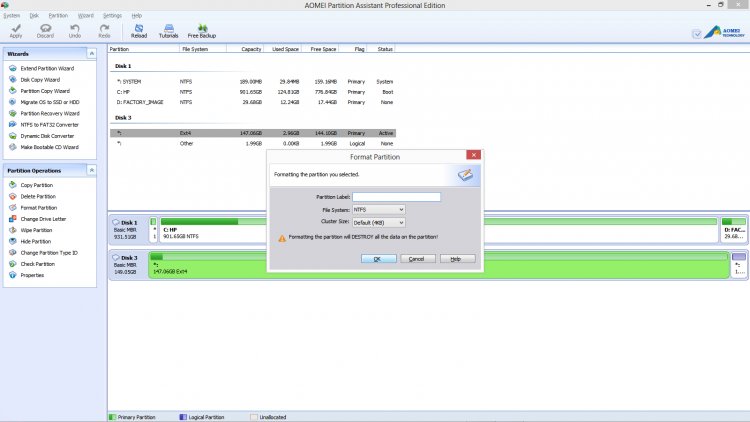
Task: Open the Help menu
Action: 137,16
